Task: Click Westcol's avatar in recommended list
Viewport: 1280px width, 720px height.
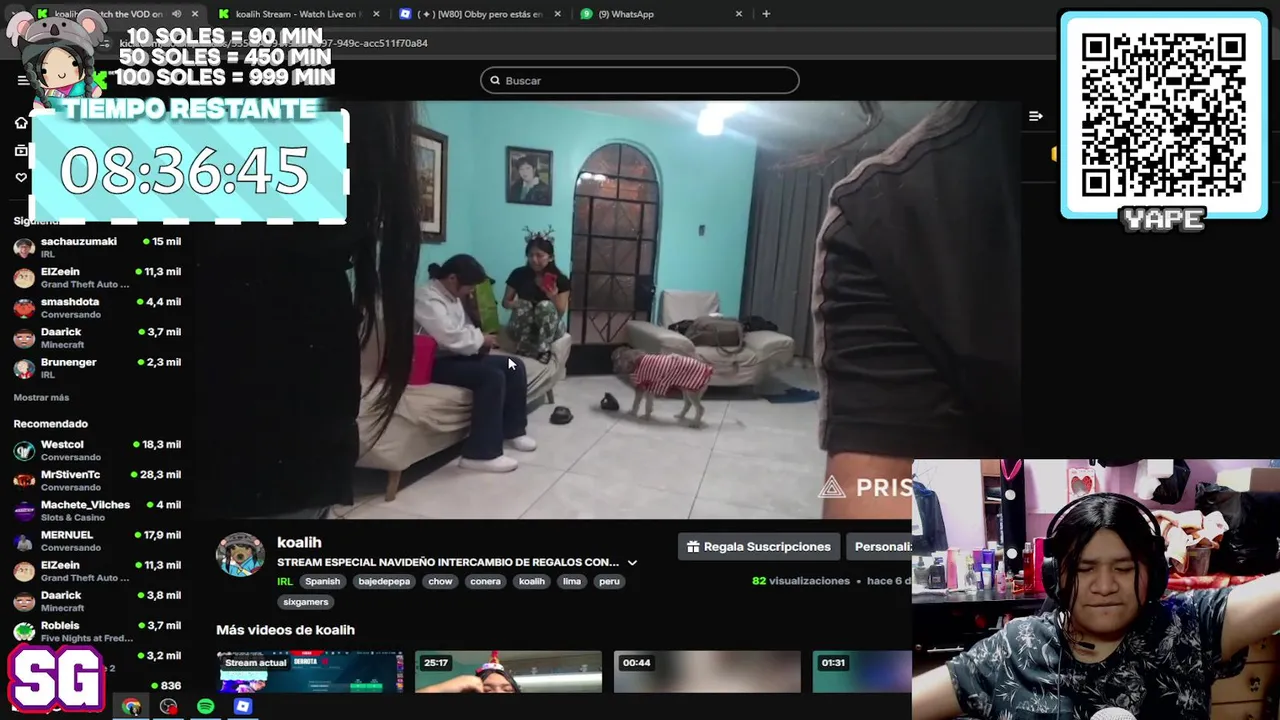Action: 24,450
